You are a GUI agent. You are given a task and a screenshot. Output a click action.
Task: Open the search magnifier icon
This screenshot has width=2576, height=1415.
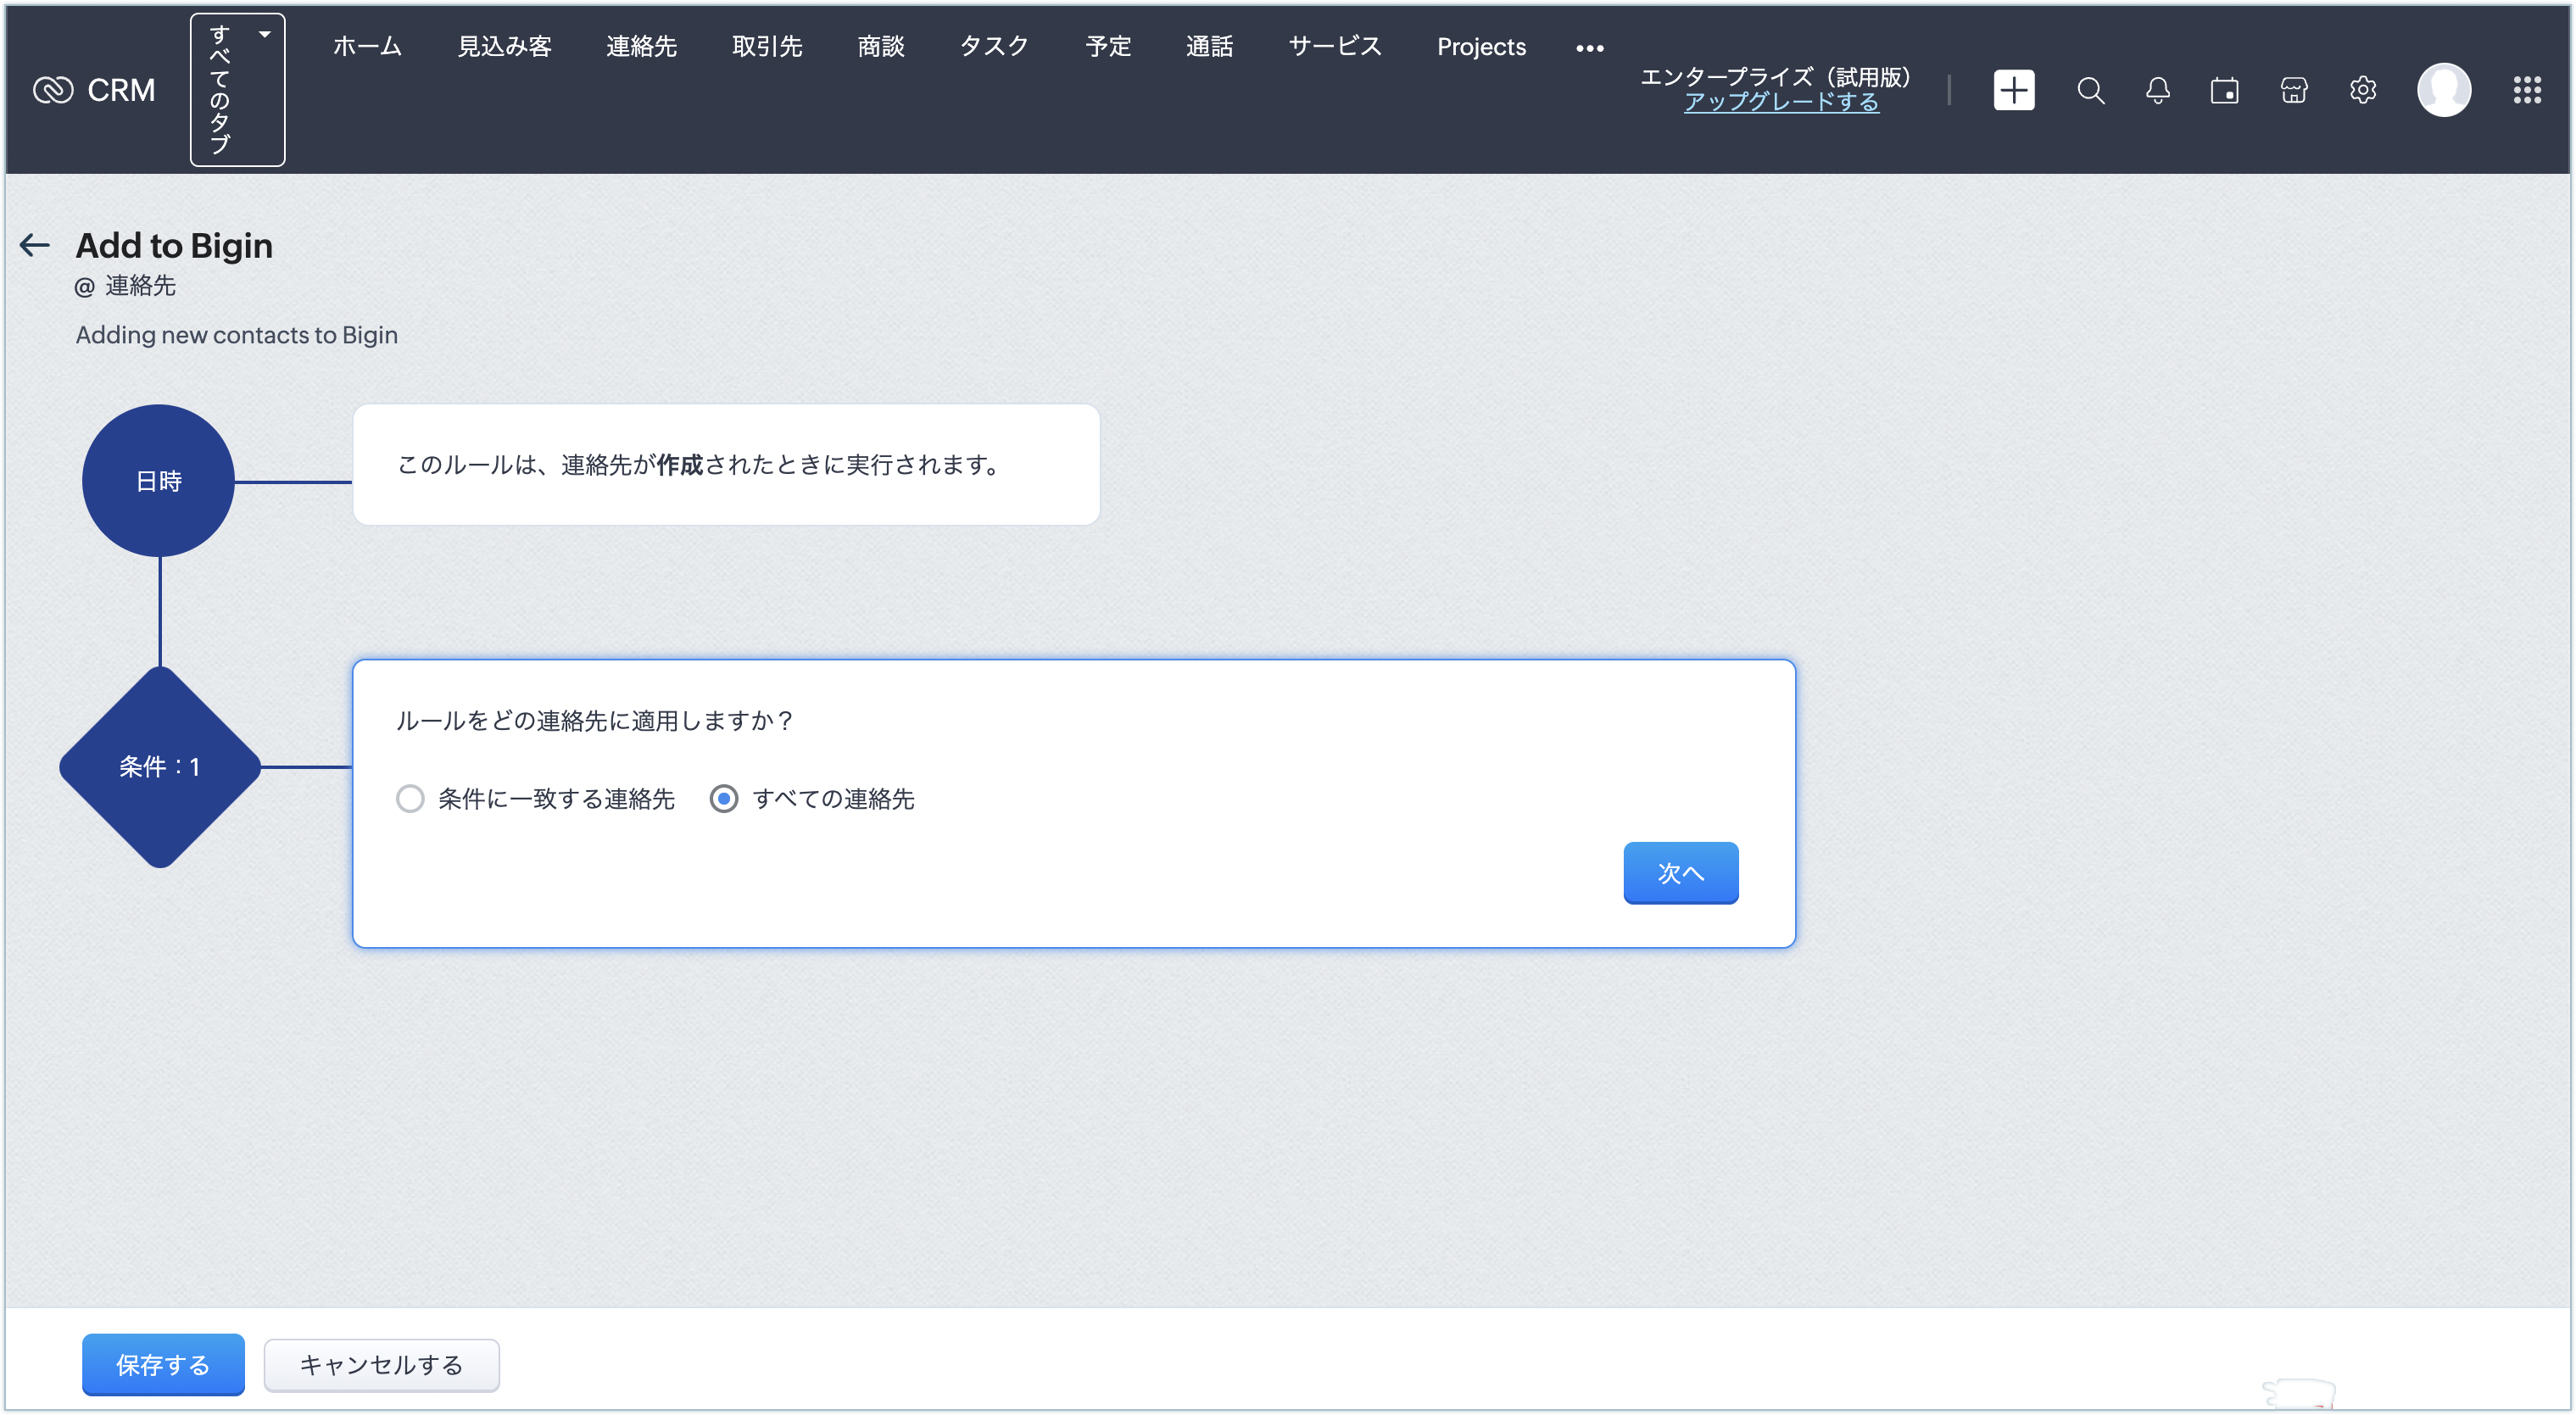coord(2090,90)
